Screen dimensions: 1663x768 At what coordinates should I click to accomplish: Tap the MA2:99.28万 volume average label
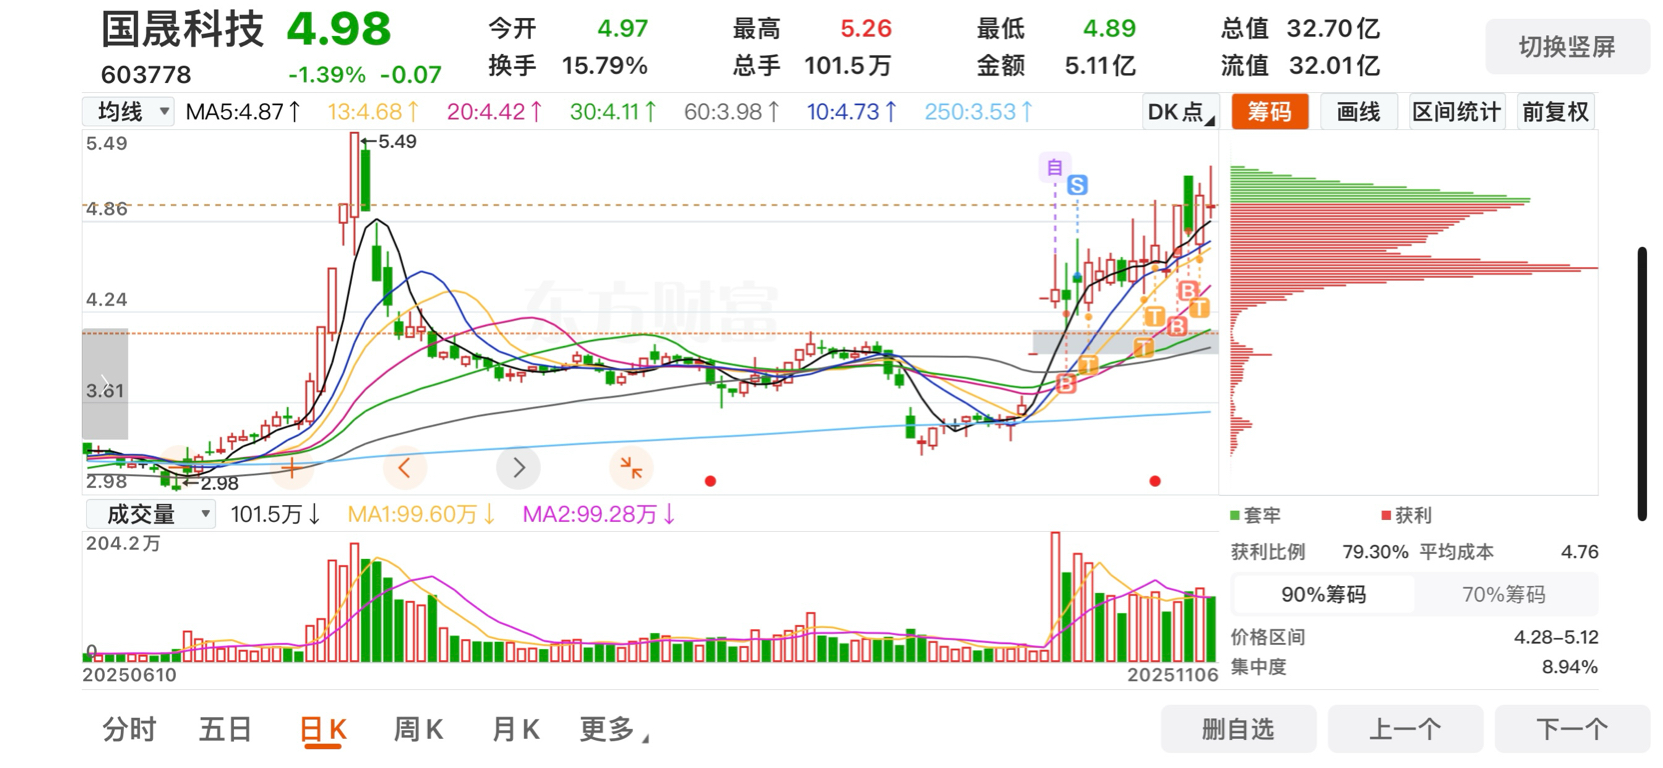(599, 514)
